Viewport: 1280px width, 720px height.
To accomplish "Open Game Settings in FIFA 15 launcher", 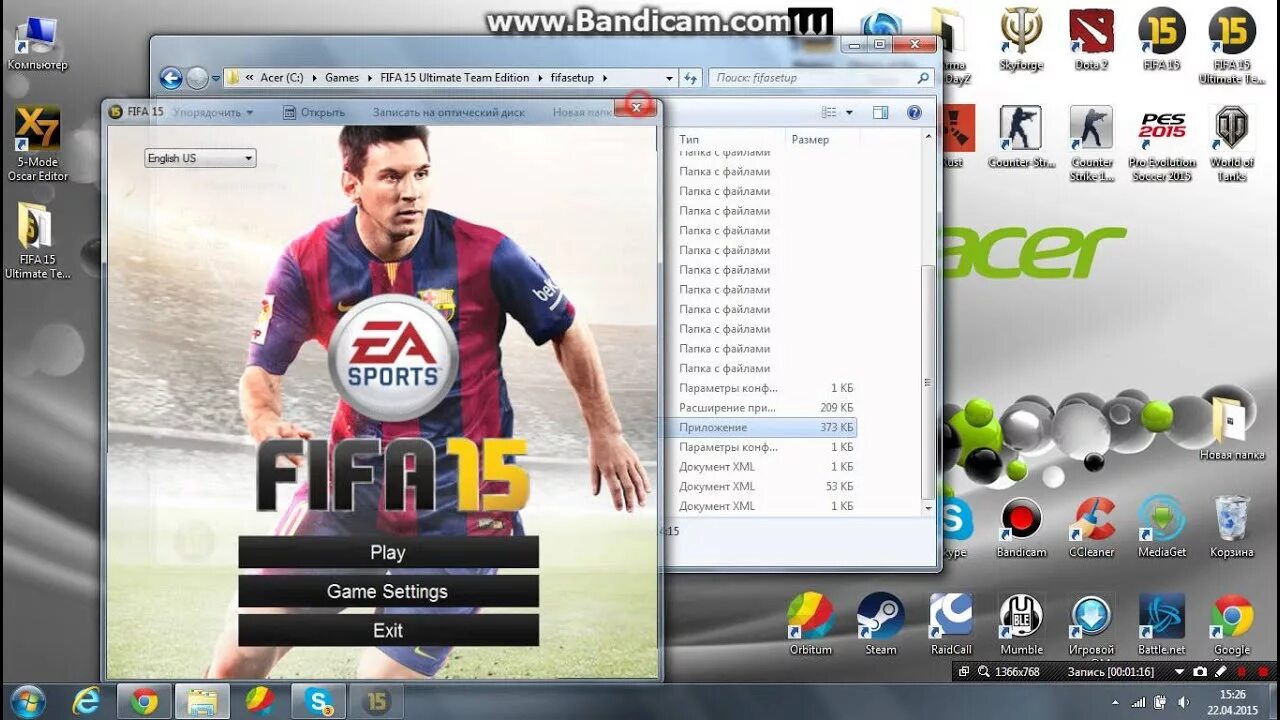I will [388, 591].
